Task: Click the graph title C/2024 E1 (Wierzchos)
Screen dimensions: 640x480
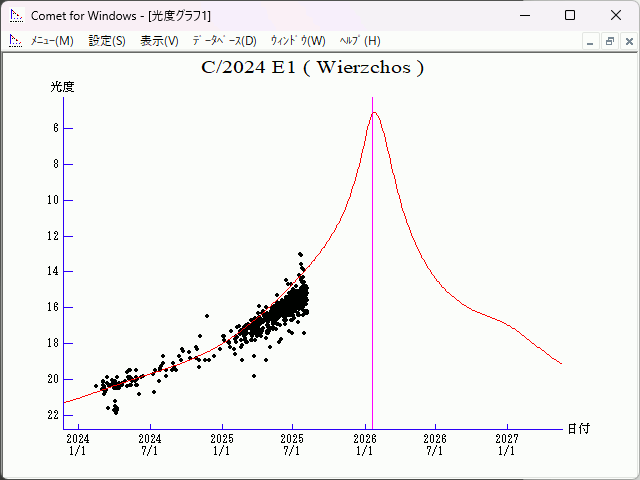Action: coord(313,68)
